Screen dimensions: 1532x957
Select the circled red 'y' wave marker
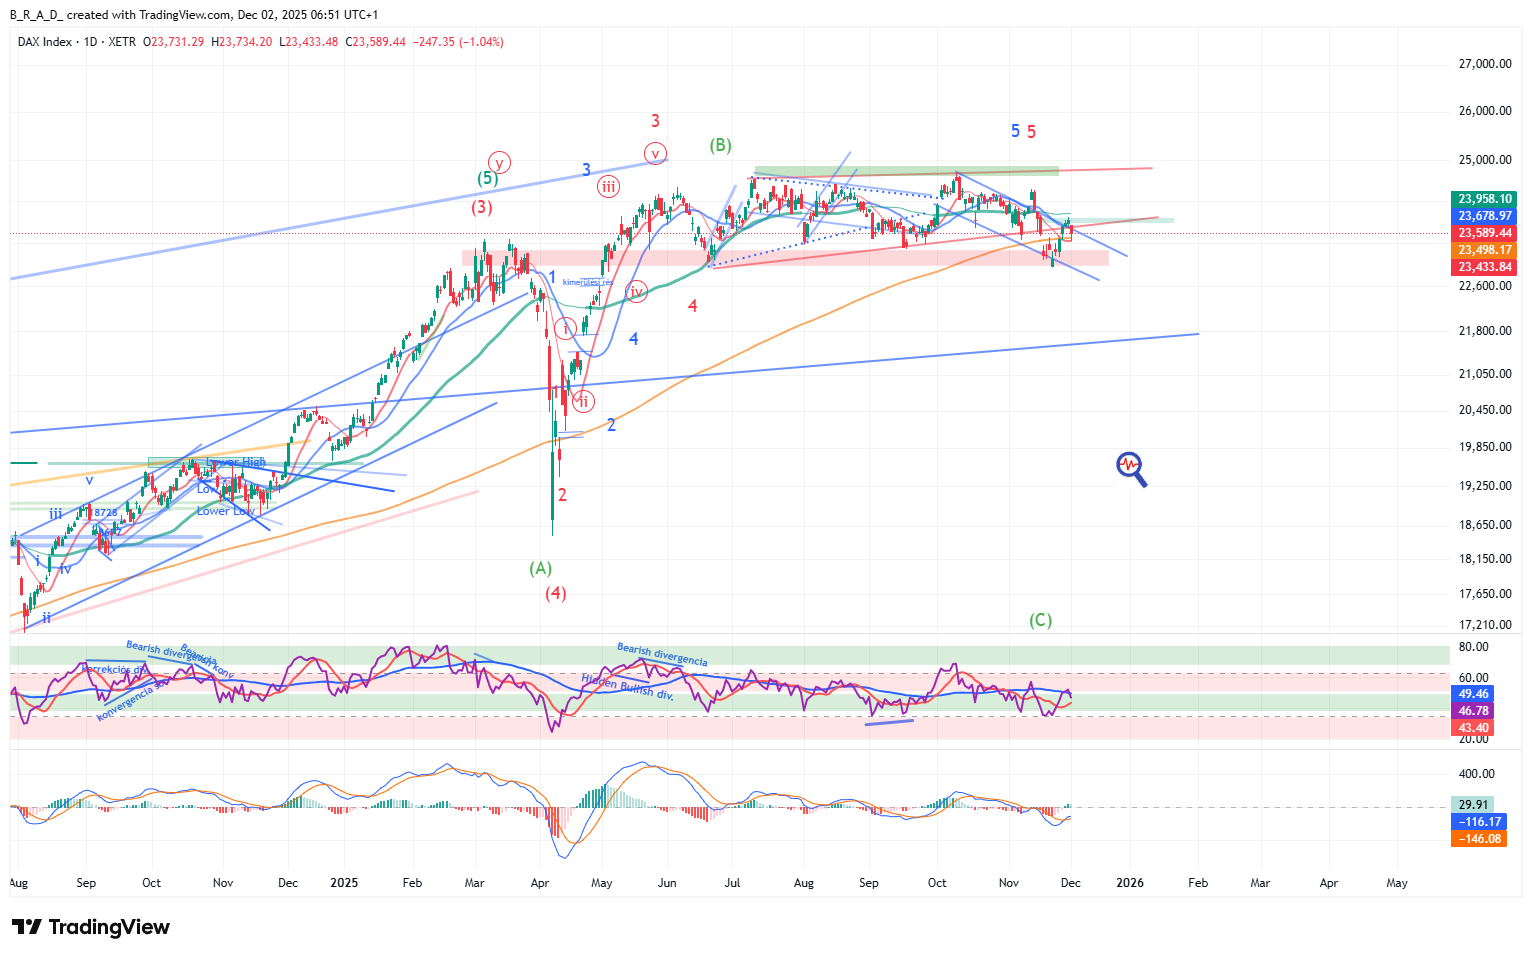tap(499, 162)
